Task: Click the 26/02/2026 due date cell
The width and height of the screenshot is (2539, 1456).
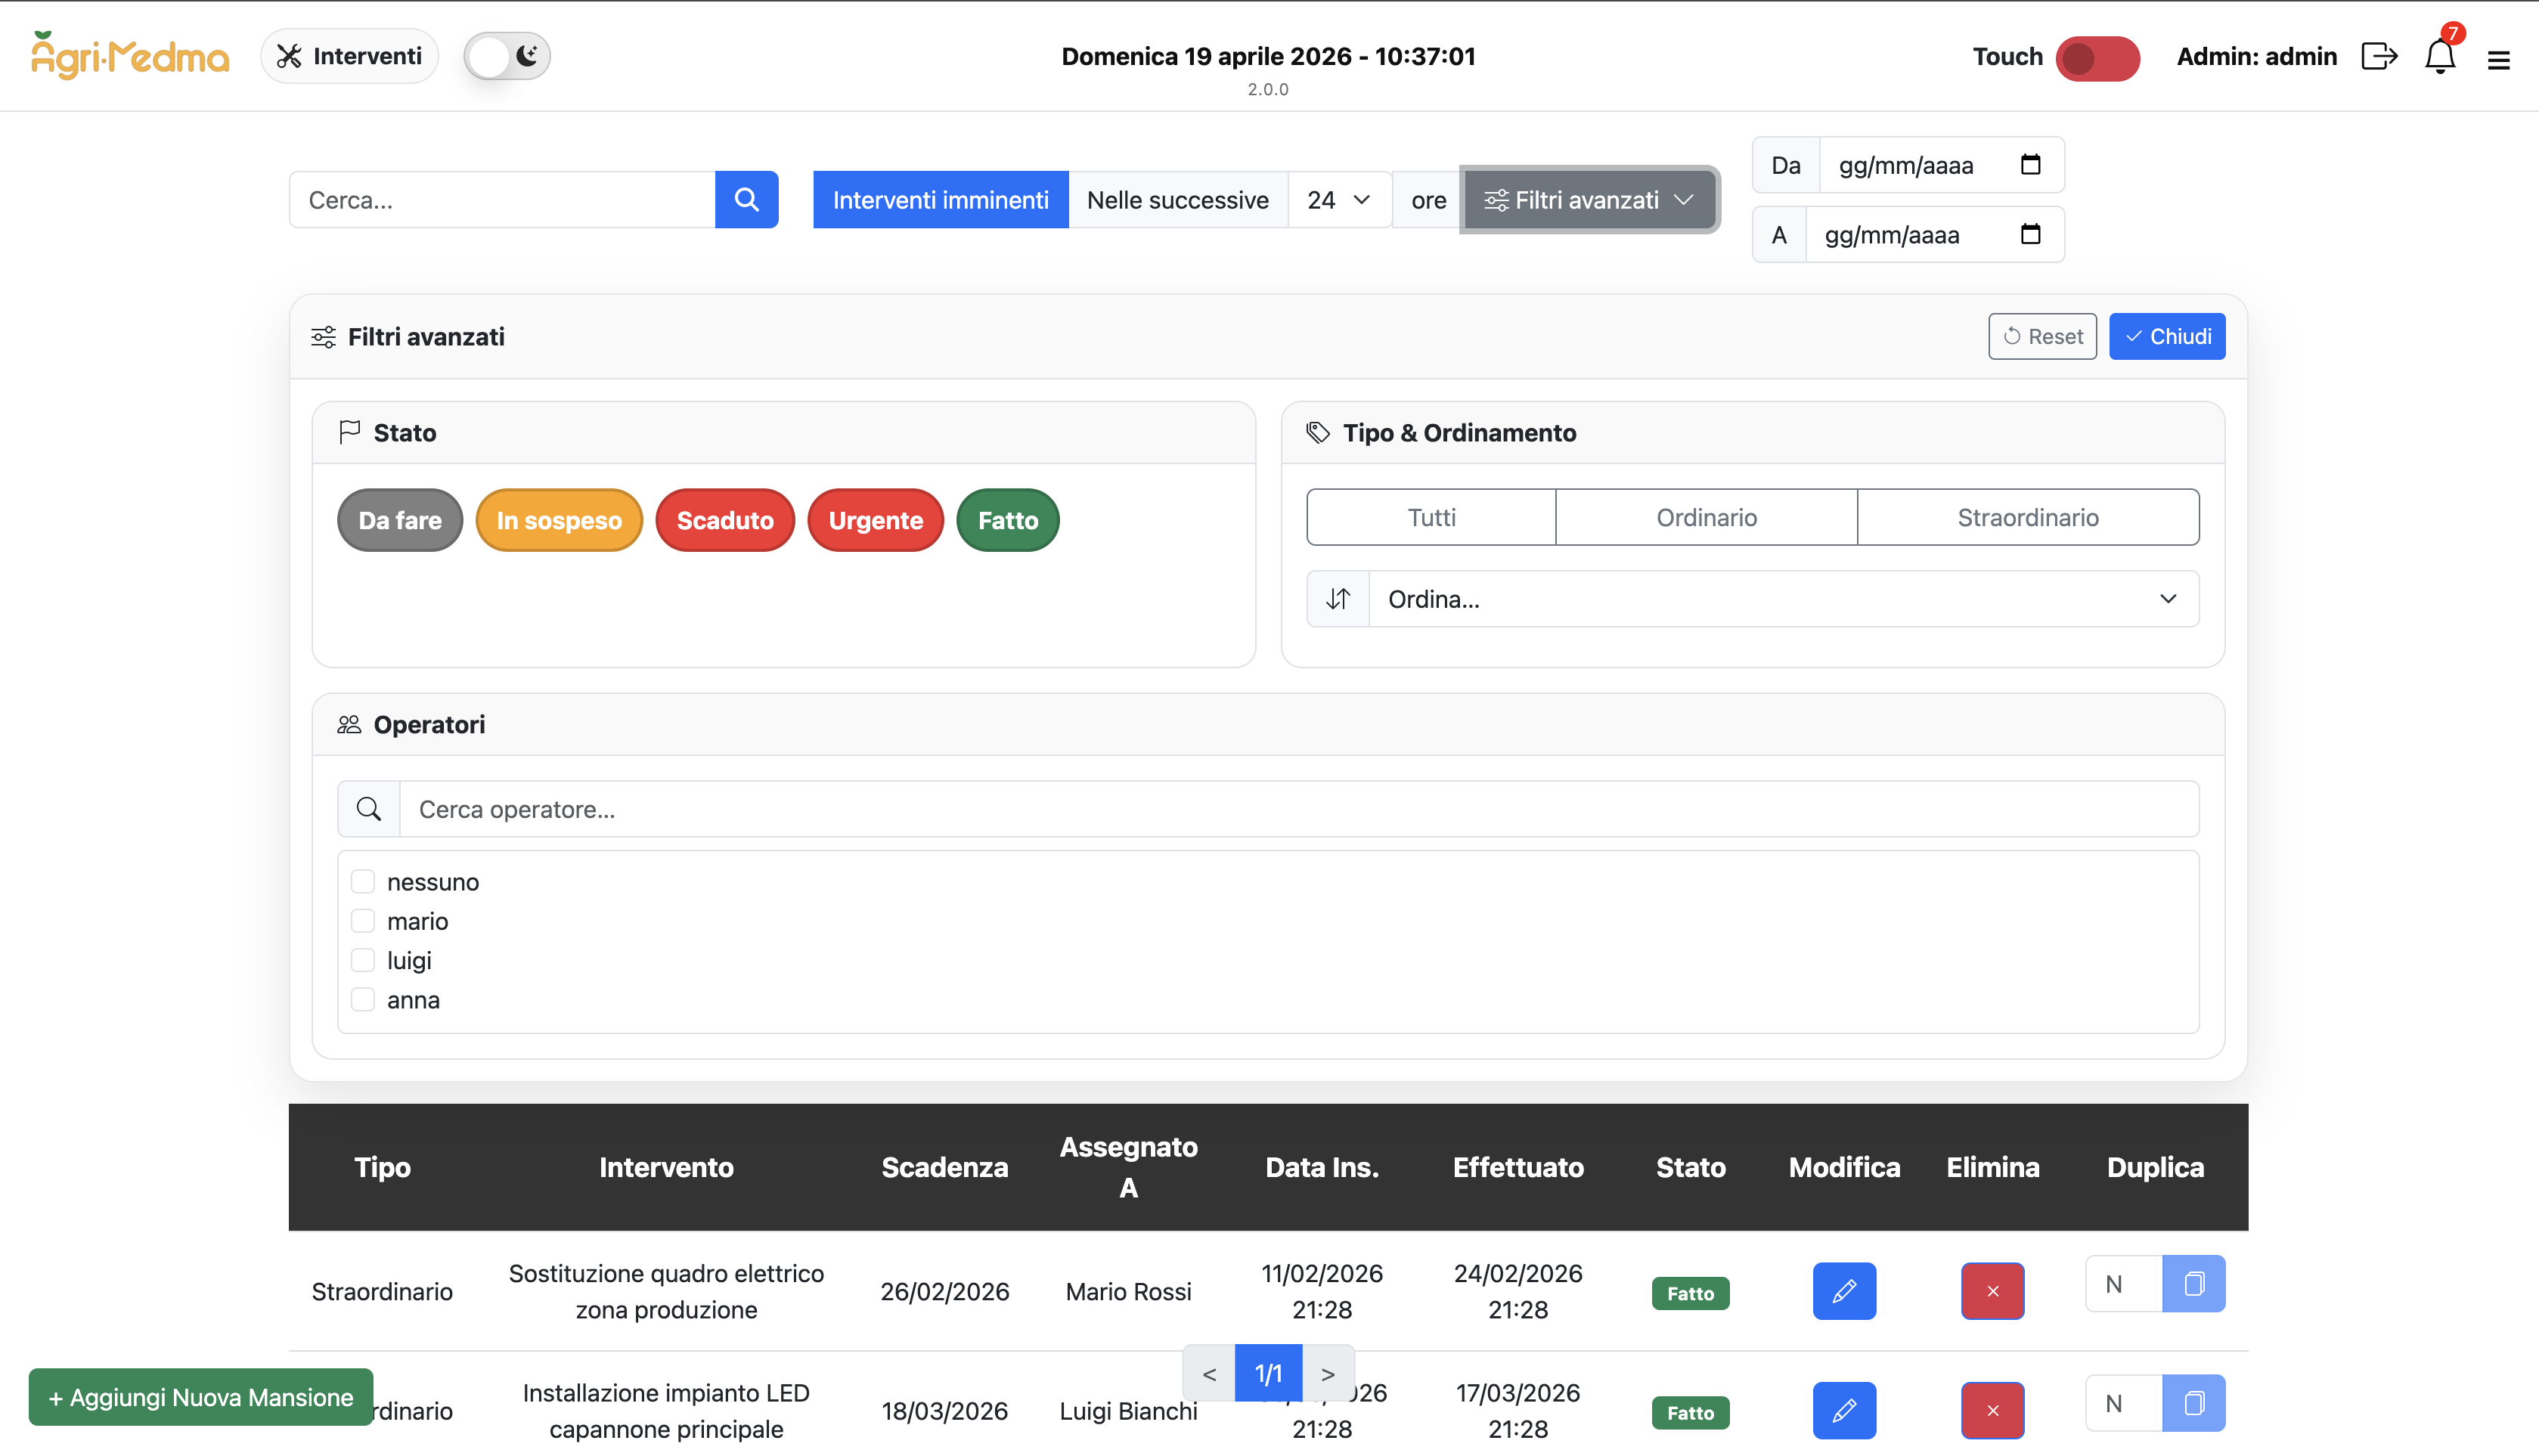Action: coord(944,1291)
